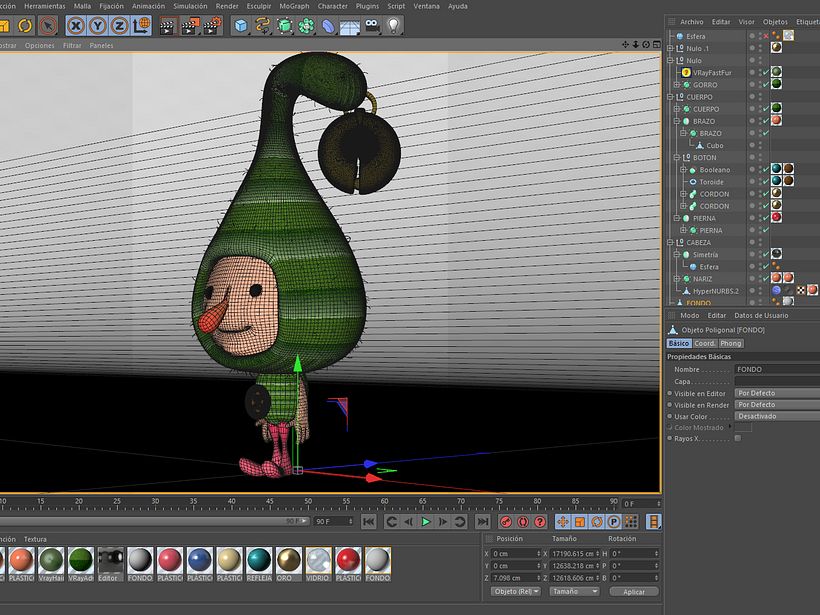Screen dimensions: 820x615
Task: Go to the start of the animation
Action: click(x=369, y=521)
